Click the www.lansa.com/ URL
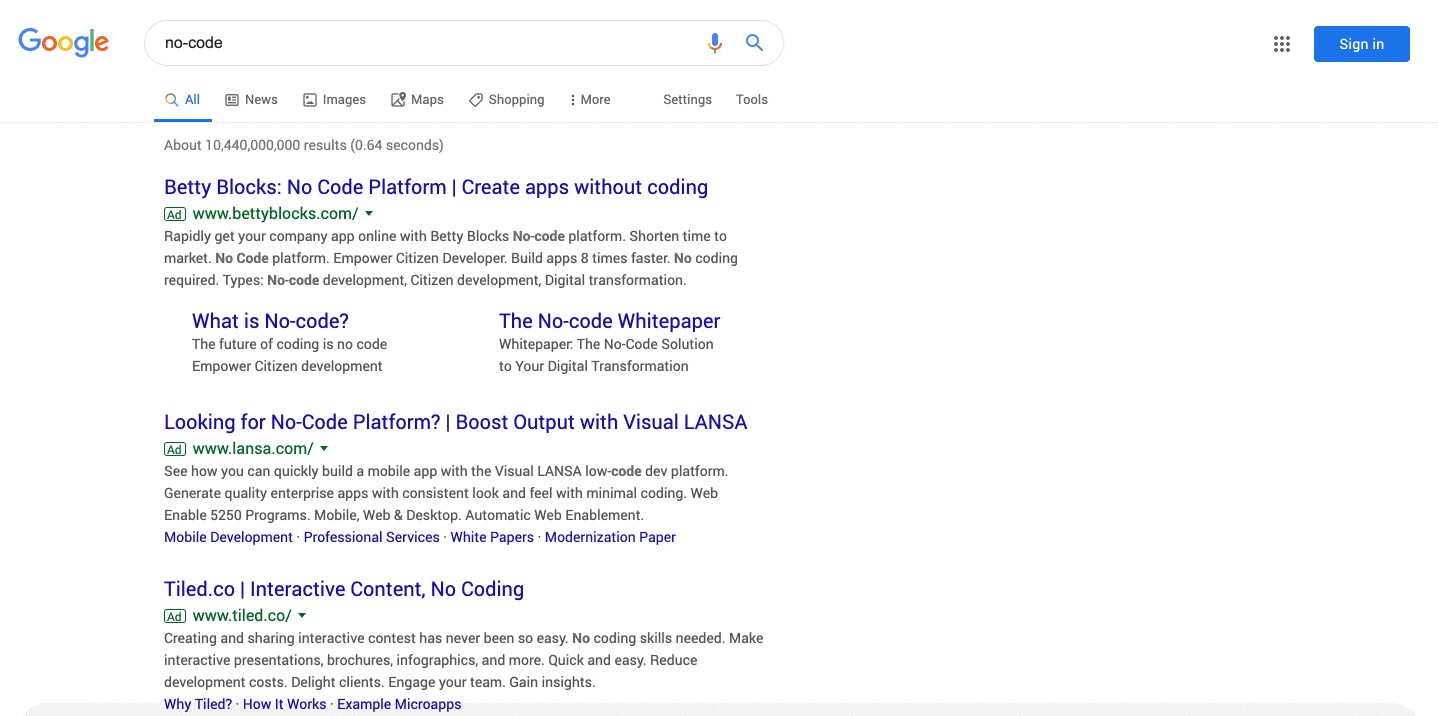 [253, 449]
